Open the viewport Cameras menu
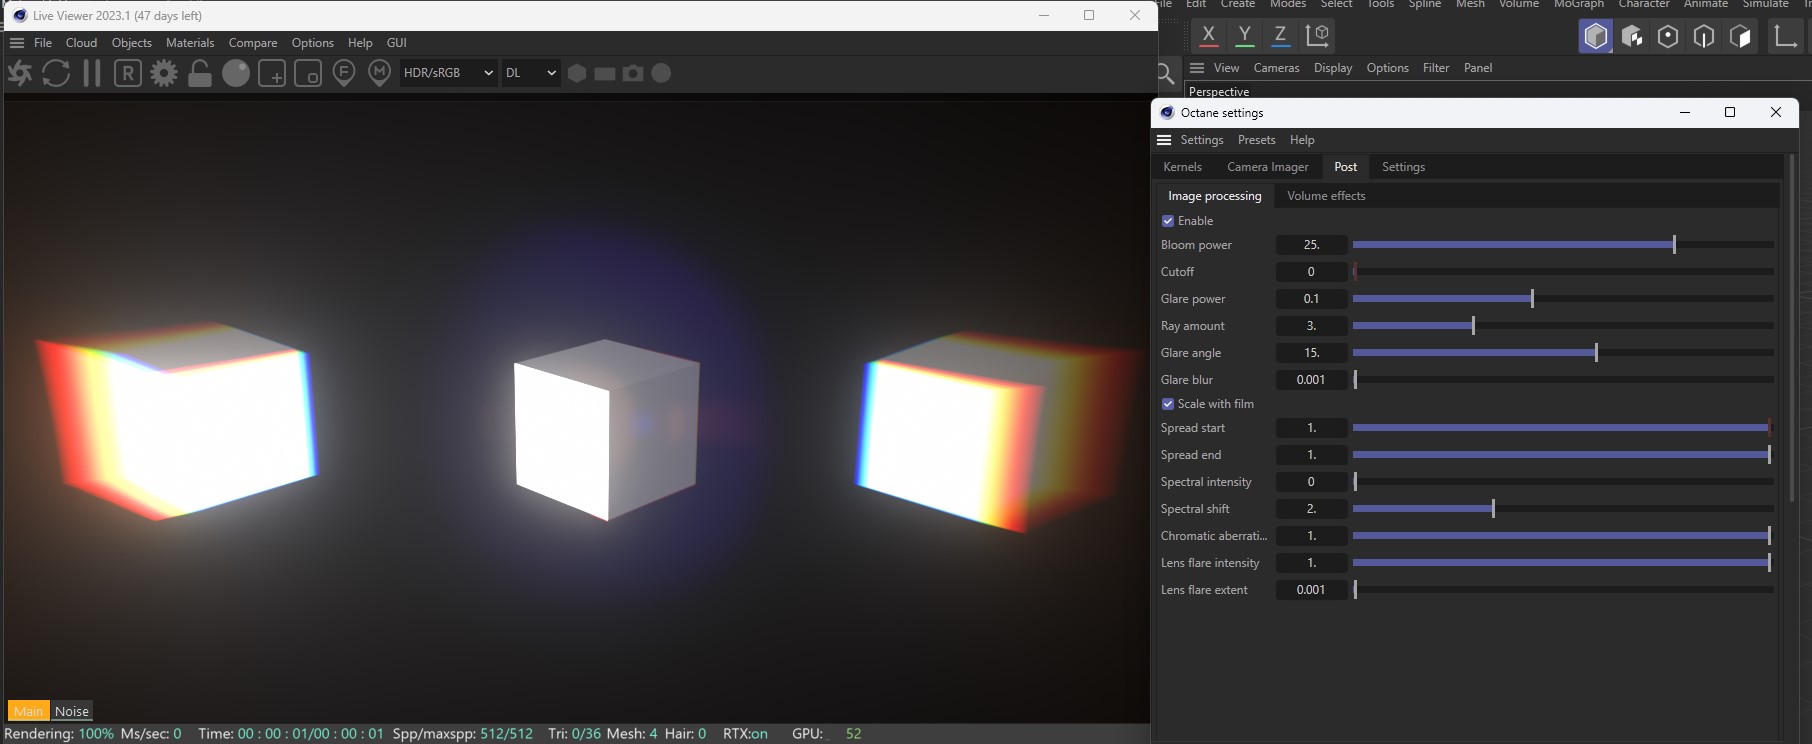 click(x=1276, y=68)
